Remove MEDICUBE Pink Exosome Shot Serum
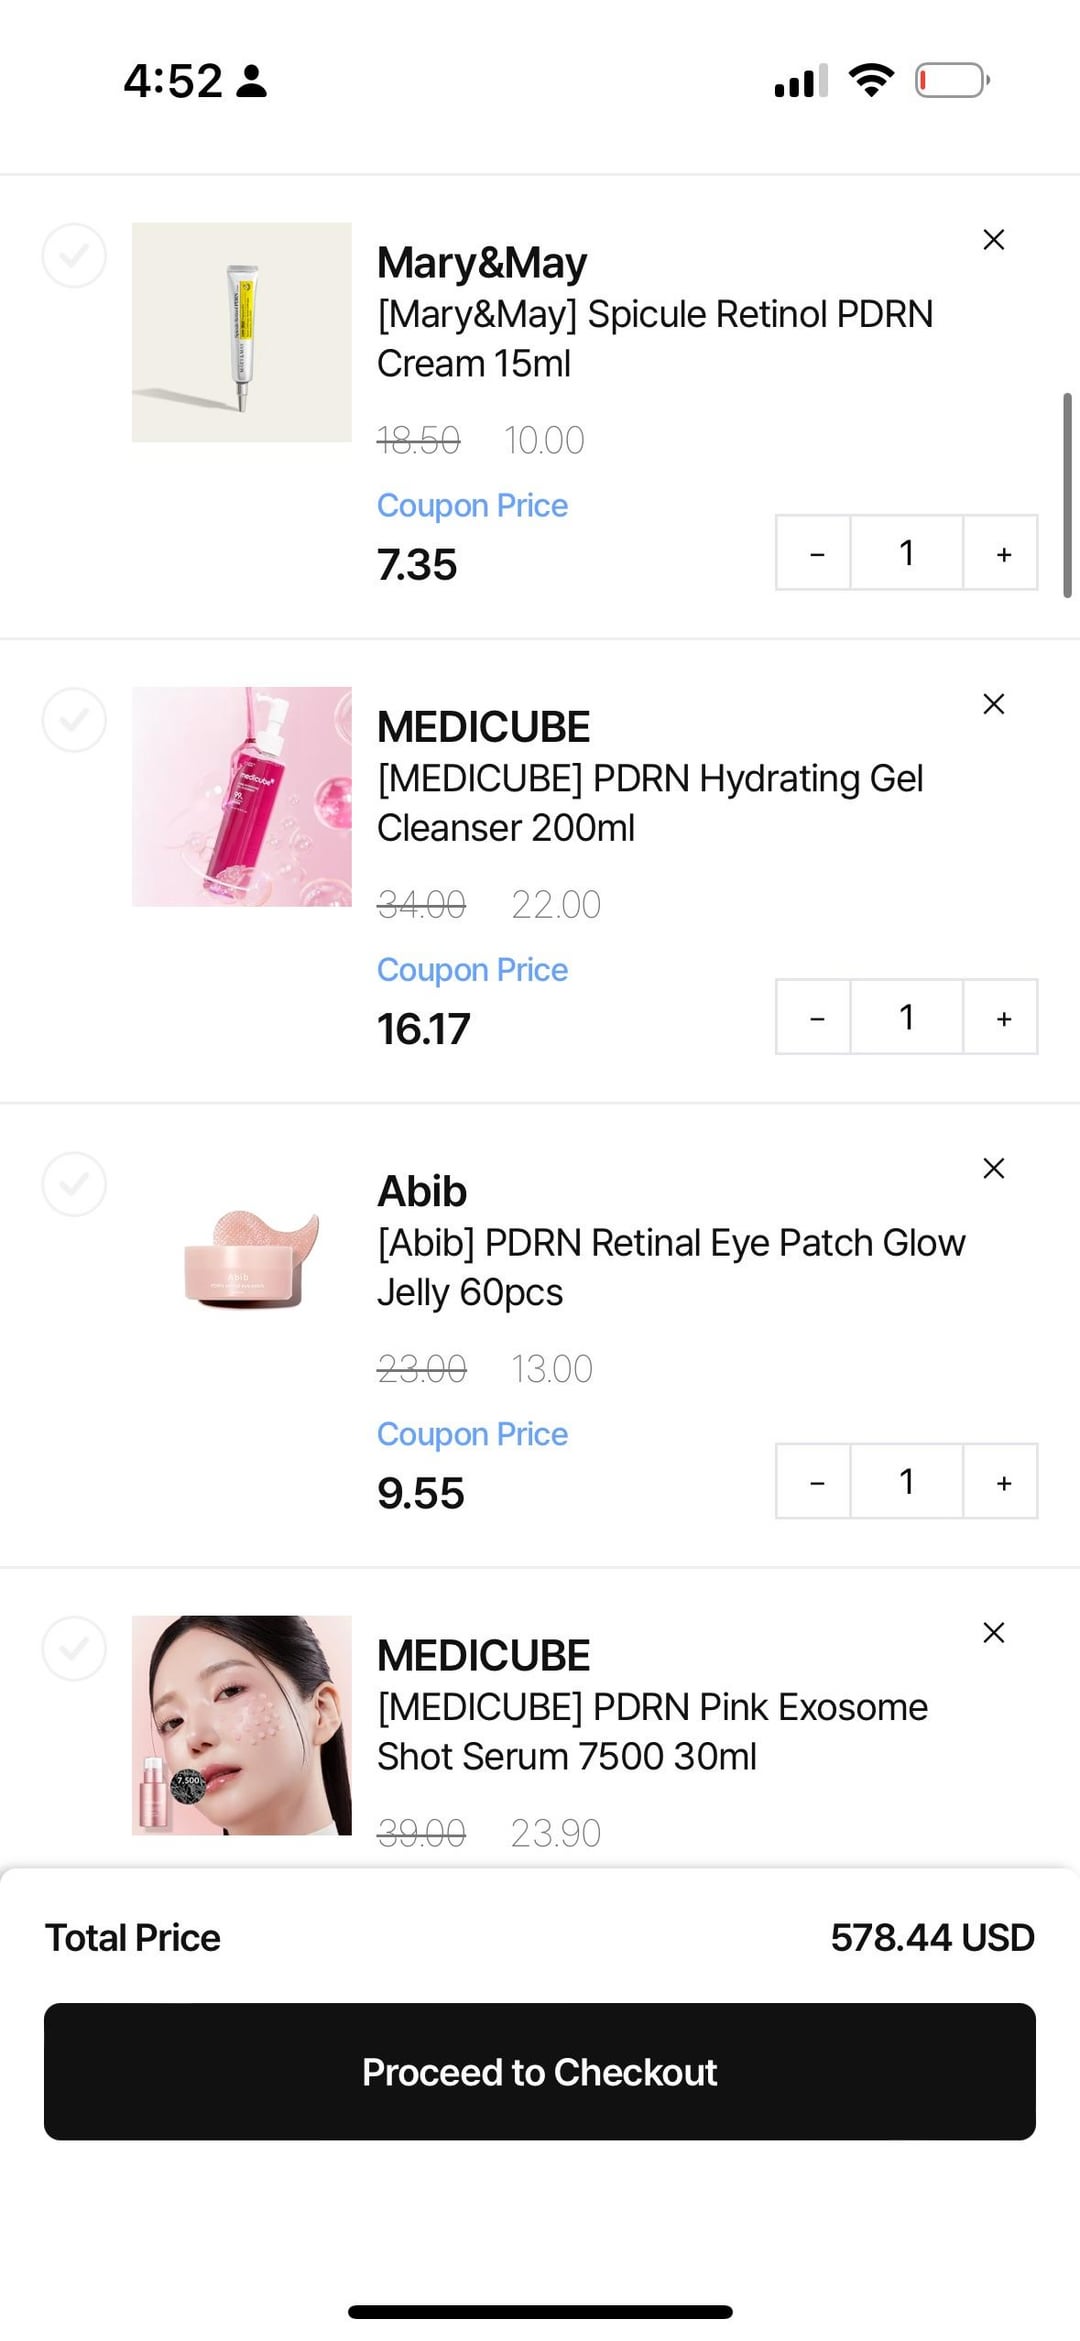 [993, 1633]
